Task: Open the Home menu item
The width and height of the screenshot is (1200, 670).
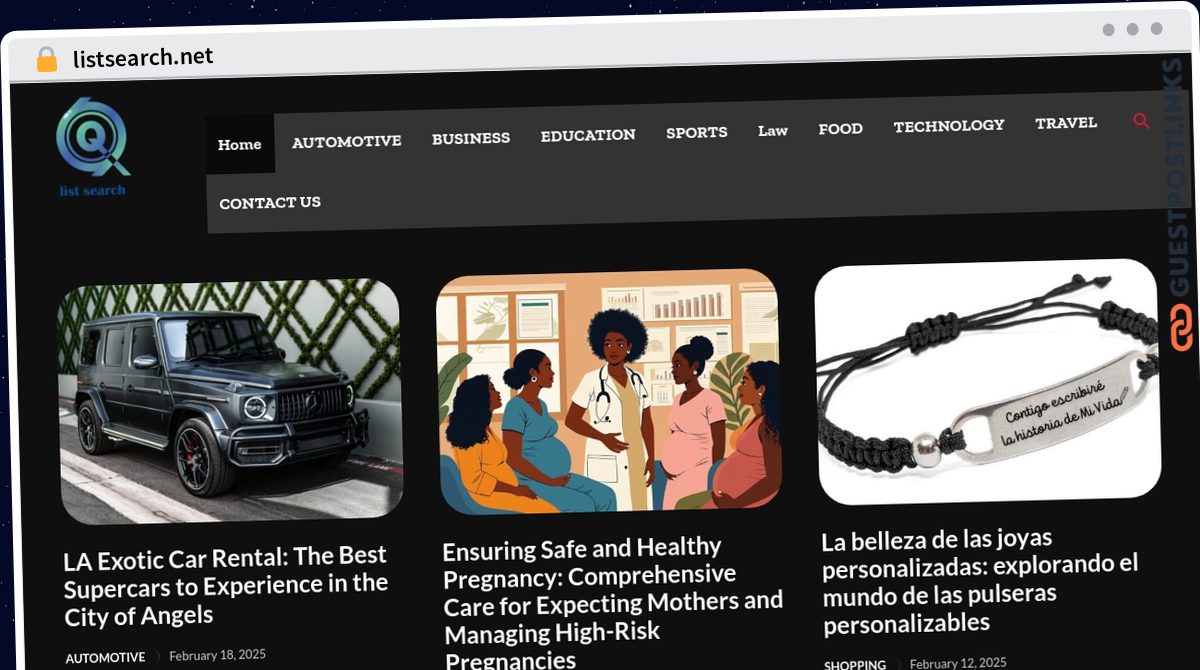Action: 240,144
